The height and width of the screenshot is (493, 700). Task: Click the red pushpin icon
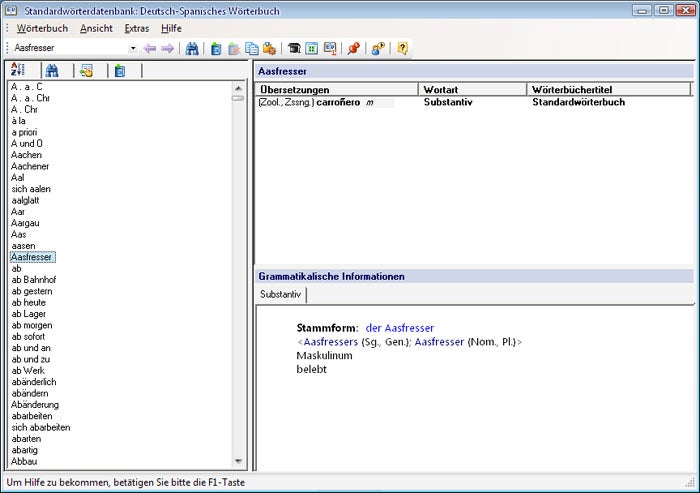354,48
